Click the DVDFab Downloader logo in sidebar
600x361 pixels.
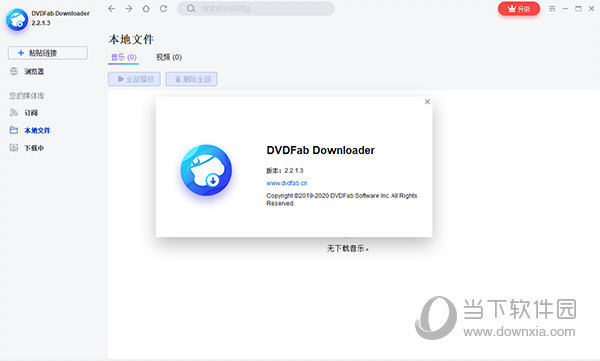click(x=17, y=20)
